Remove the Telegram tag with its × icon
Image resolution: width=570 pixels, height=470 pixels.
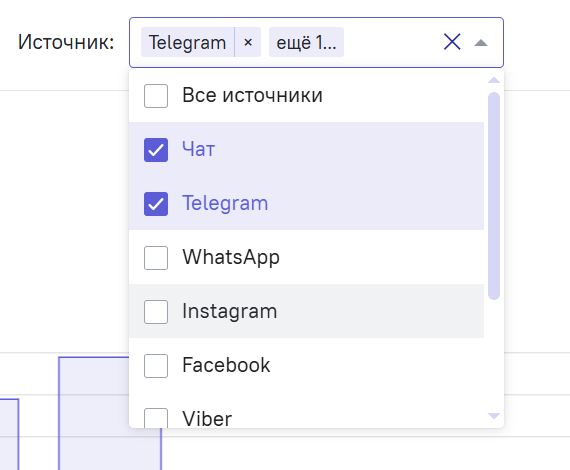point(248,42)
